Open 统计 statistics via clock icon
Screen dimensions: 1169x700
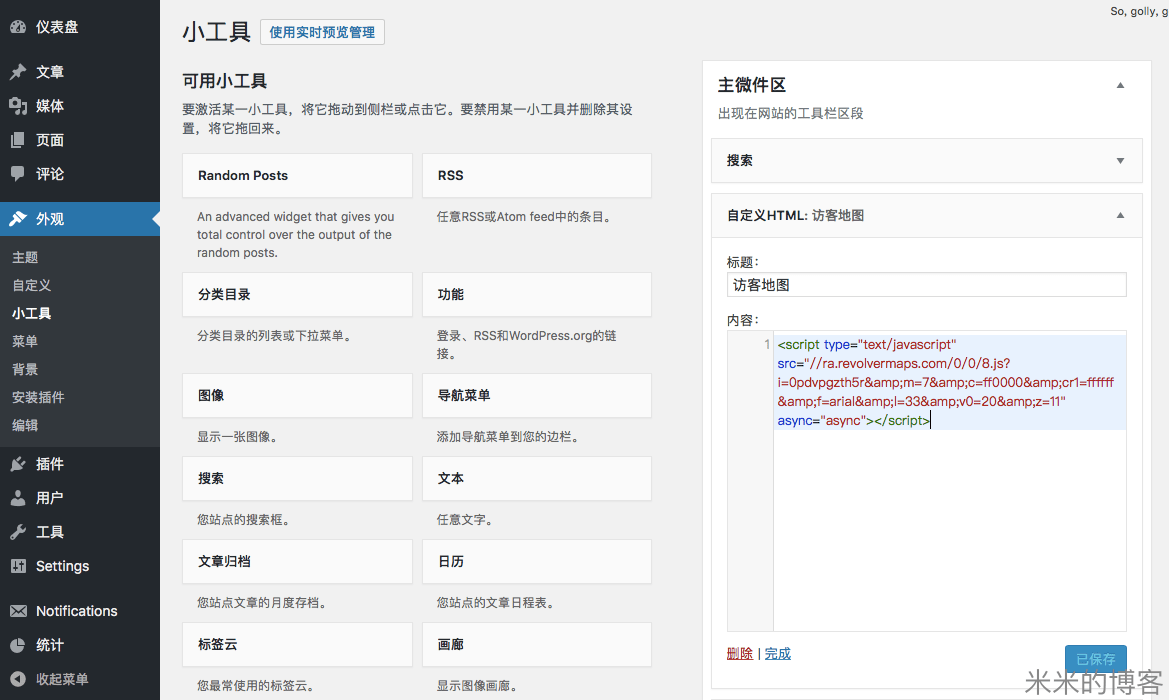[x=18, y=645]
